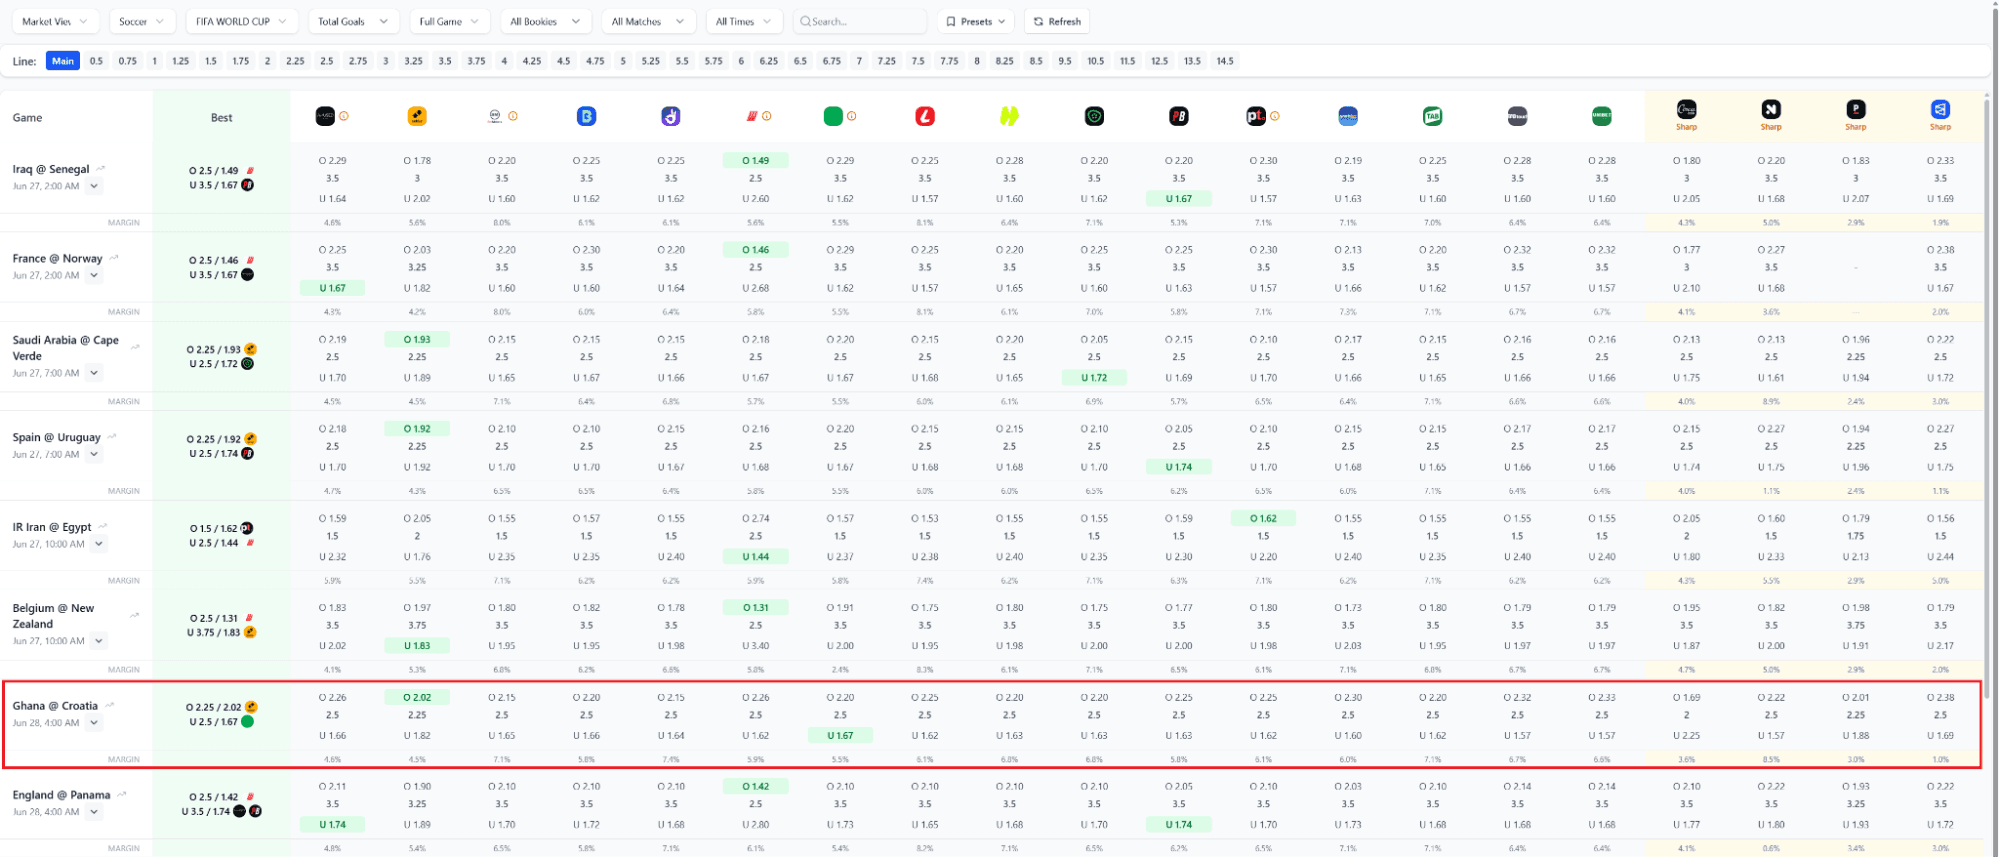Click the dark shield bookmaker logo
The width and height of the screenshot is (1999, 857).
coord(1094,117)
